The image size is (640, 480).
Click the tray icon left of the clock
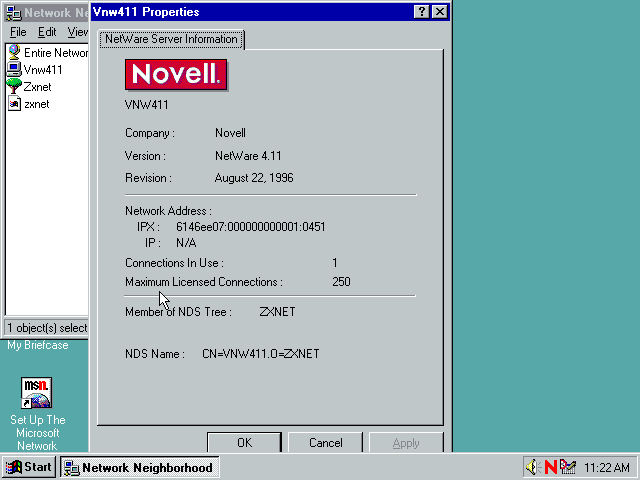click(568, 467)
